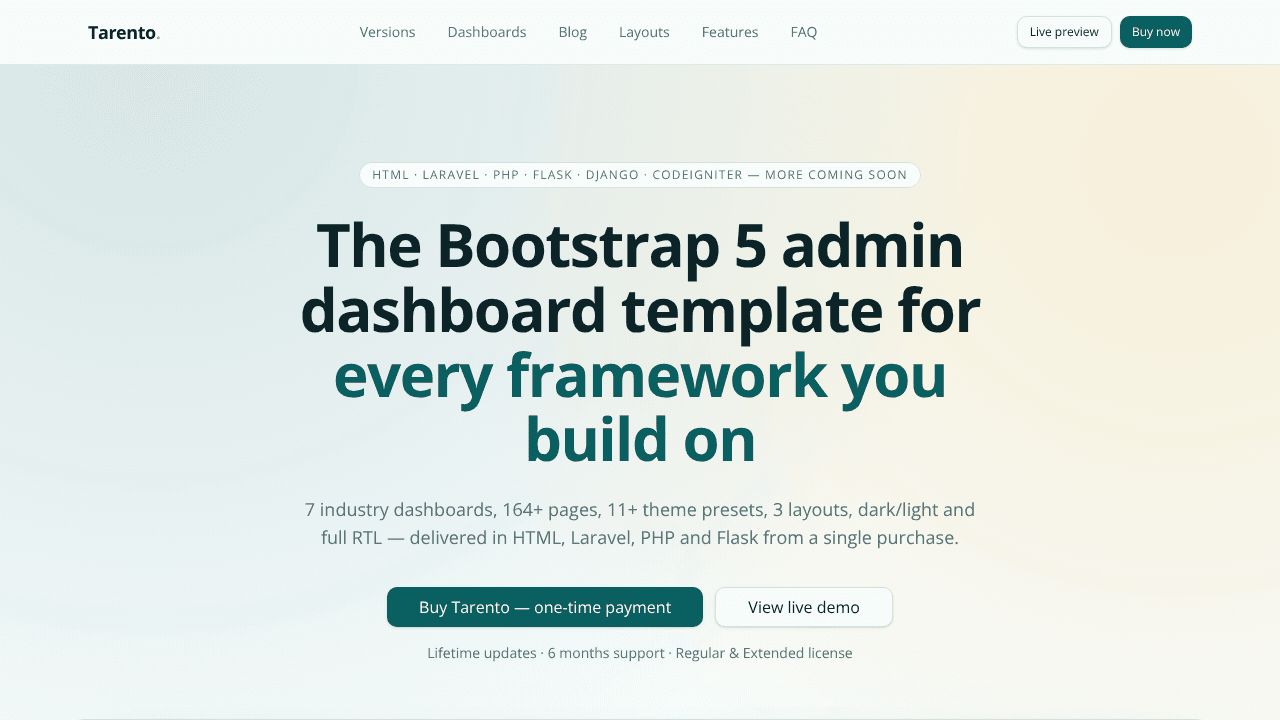Image resolution: width=1280 pixels, height=720 pixels.
Task: Click the frameworks badge listing HTML · Laravel · PHP
Action: pyautogui.click(x=640, y=175)
